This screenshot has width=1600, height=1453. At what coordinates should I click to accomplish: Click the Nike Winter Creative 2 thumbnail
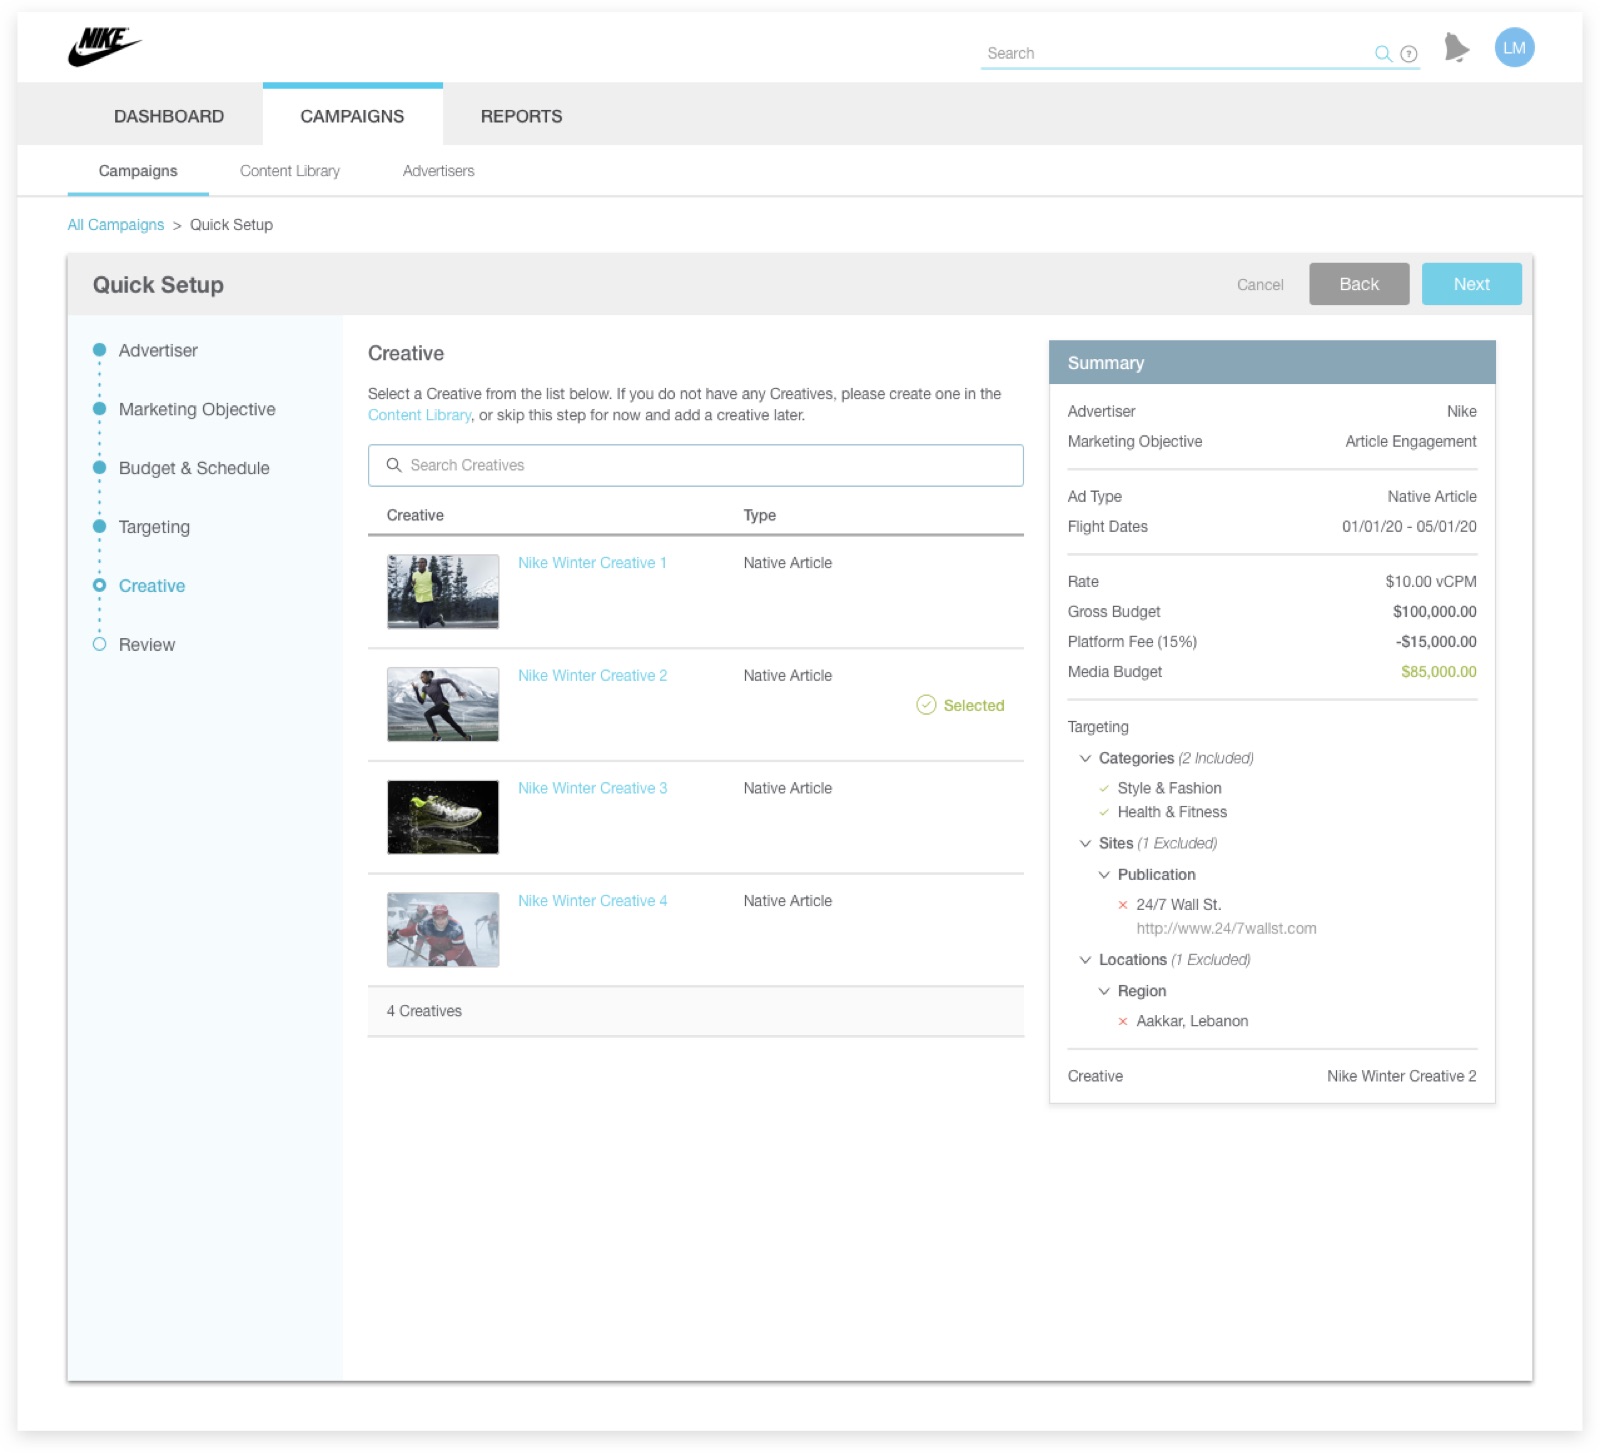(x=443, y=704)
